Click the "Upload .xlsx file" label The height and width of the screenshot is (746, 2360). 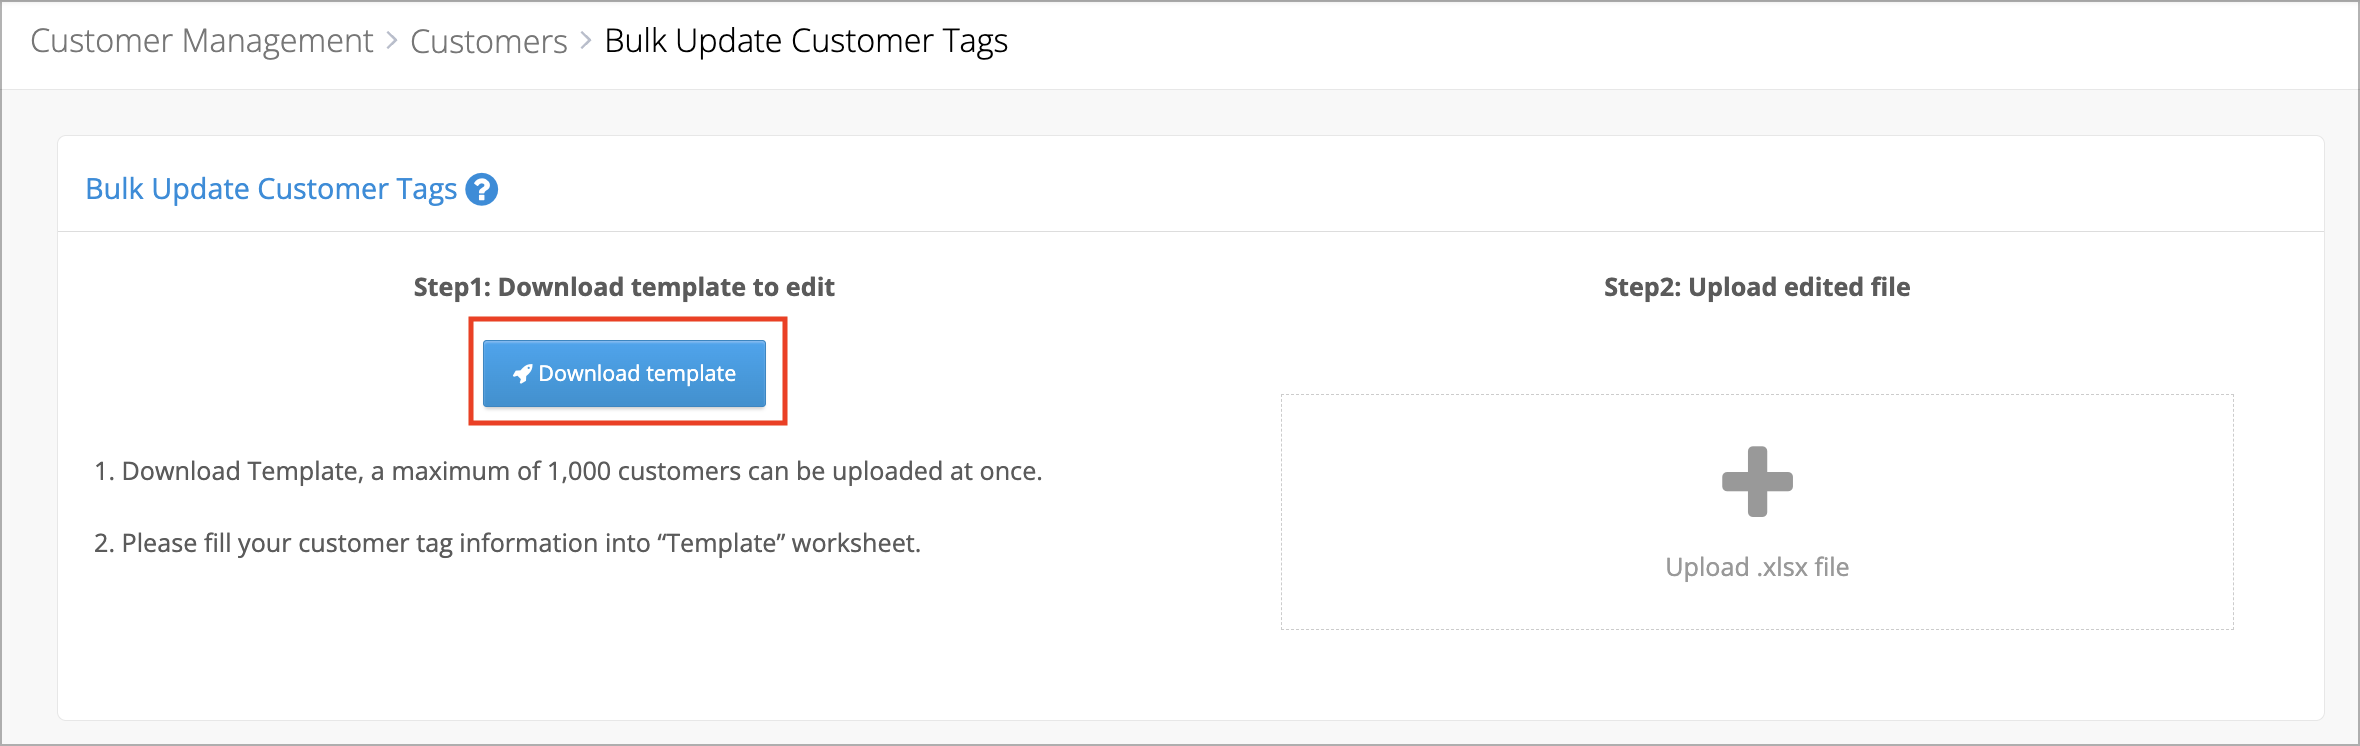point(1757,567)
